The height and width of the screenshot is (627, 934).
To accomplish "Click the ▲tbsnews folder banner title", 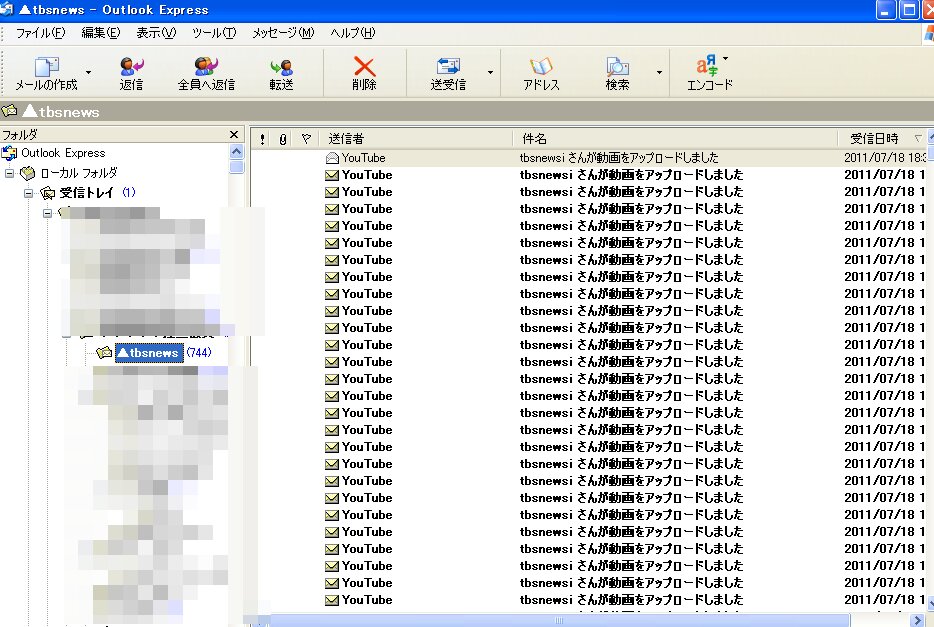I will (x=61, y=111).
